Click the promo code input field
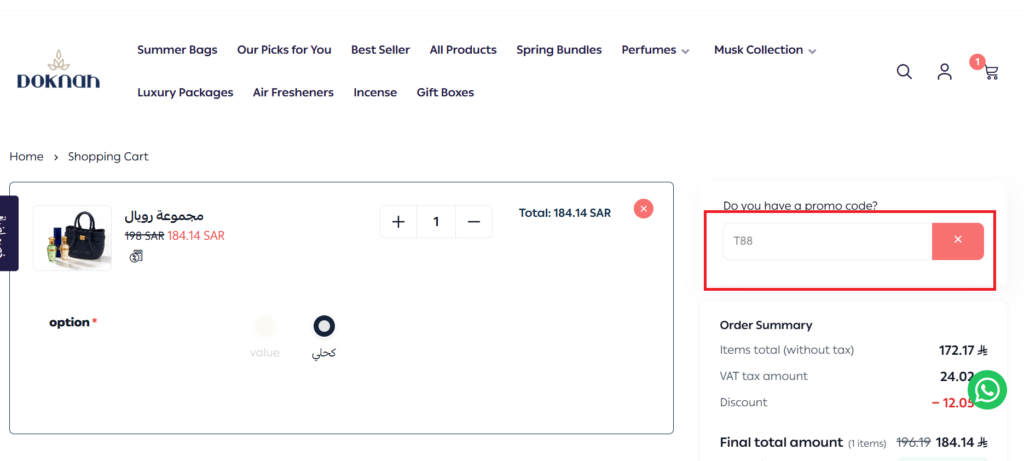This screenshot has height=461, width=1024. pyautogui.click(x=827, y=241)
